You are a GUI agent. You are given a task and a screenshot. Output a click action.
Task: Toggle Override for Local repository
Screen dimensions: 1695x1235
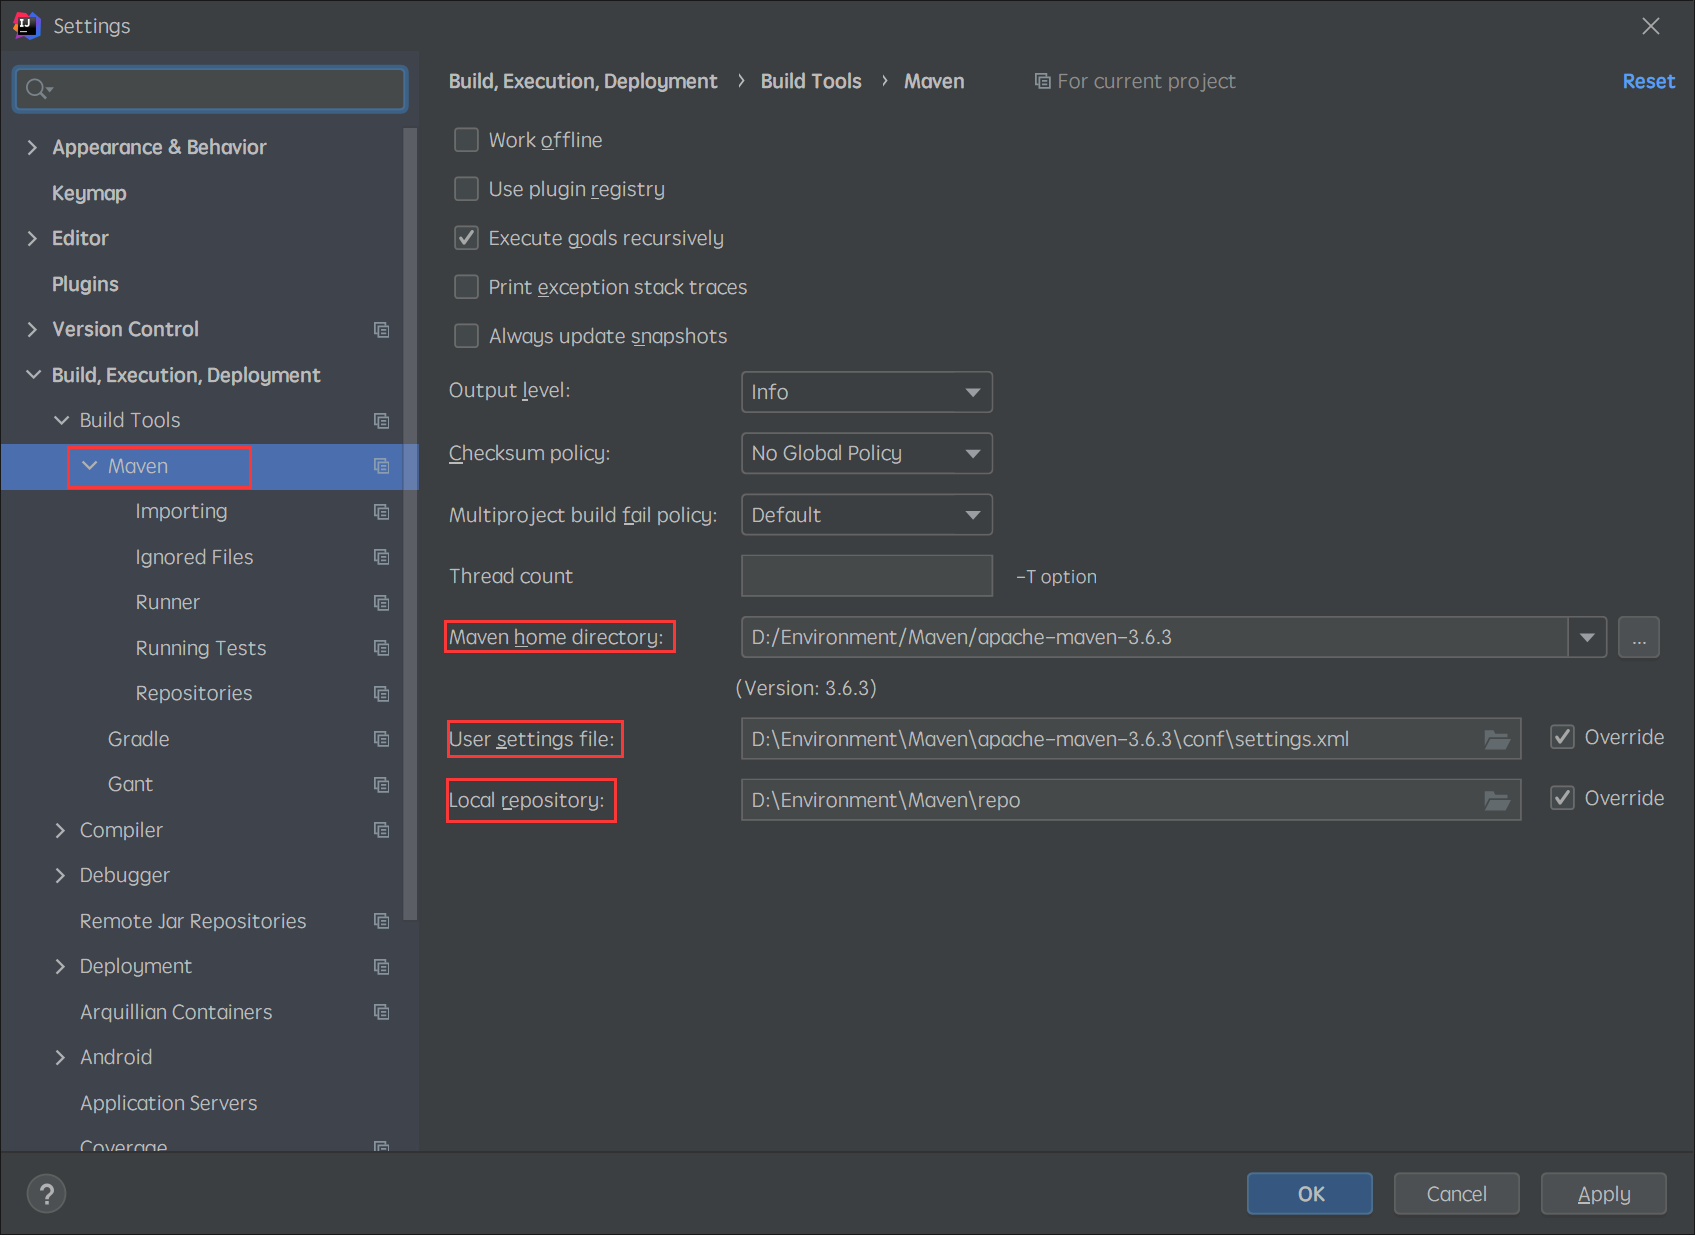pyautogui.click(x=1562, y=798)
